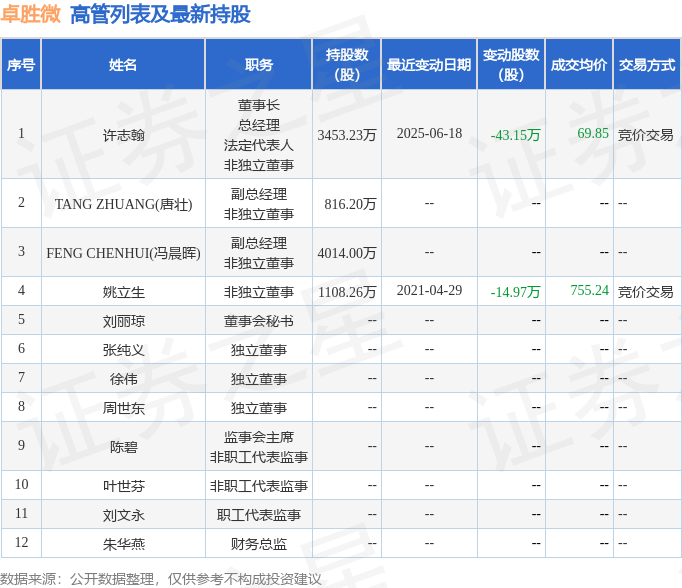
Task: Select the name 周世东
Action: 124,408
